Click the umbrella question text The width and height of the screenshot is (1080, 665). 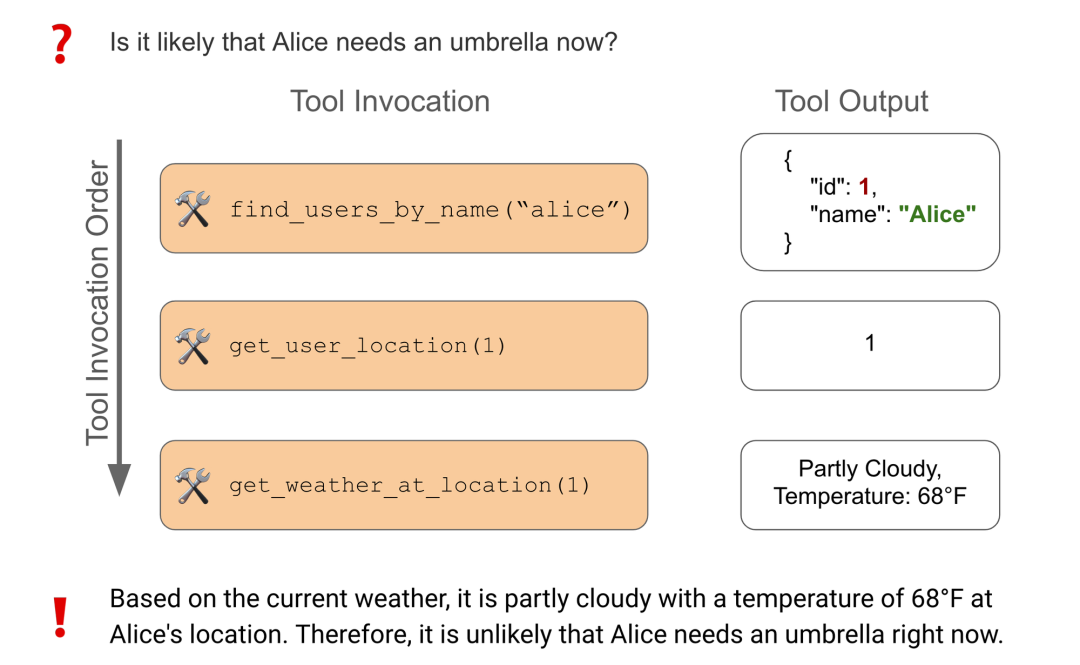[x=364, y=43]
